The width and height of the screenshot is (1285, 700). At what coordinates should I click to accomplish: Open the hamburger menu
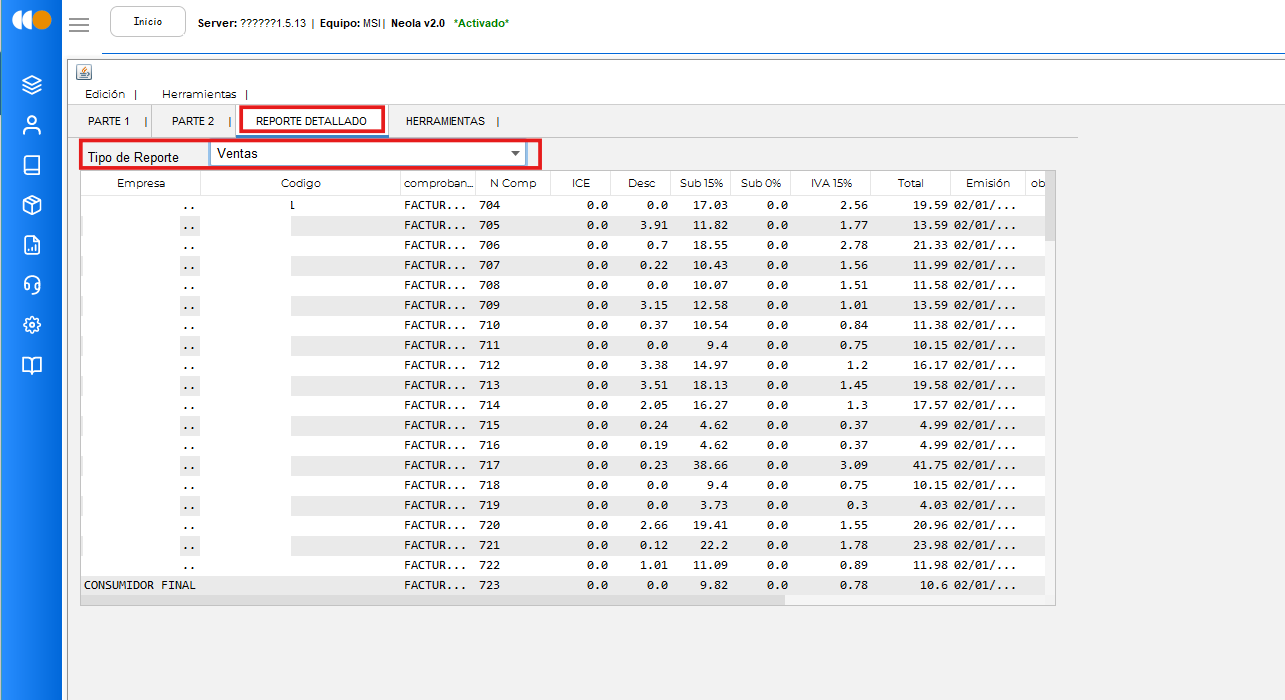click(79, 25)
